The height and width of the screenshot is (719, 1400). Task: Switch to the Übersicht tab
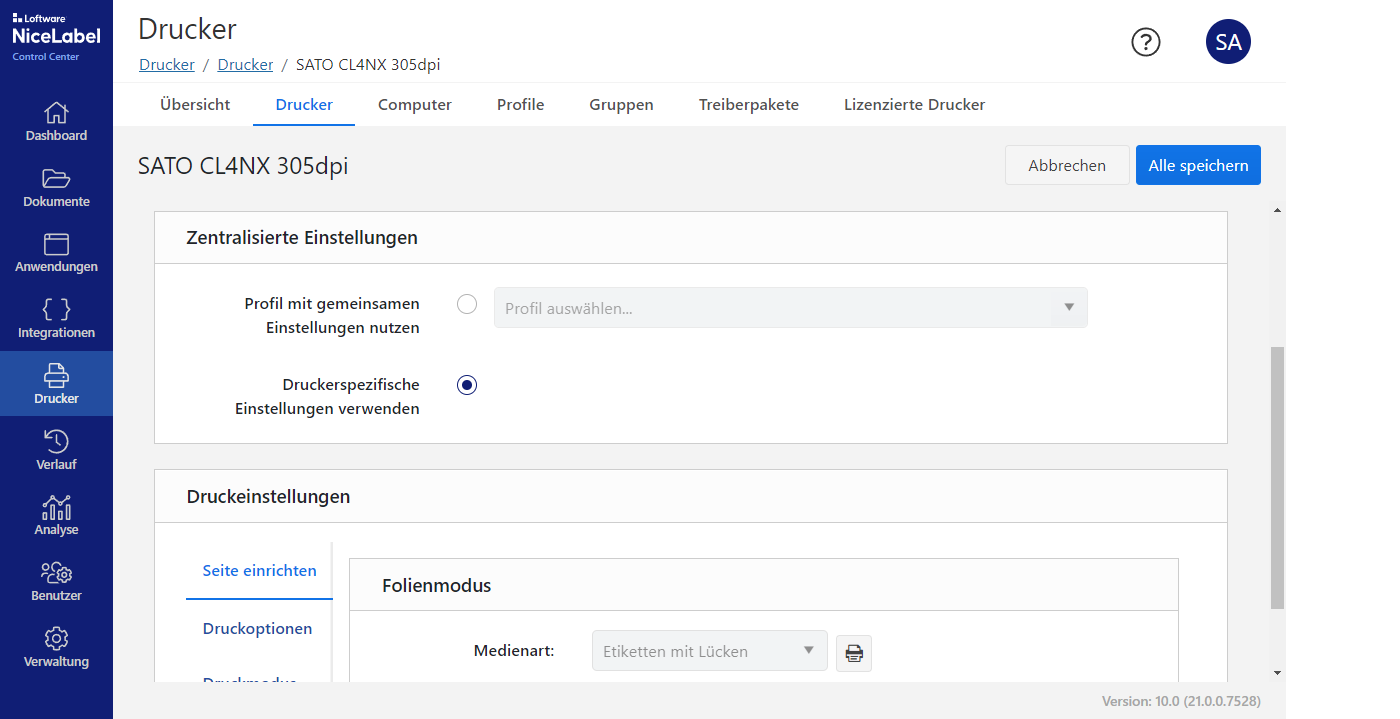click(195, 105)
